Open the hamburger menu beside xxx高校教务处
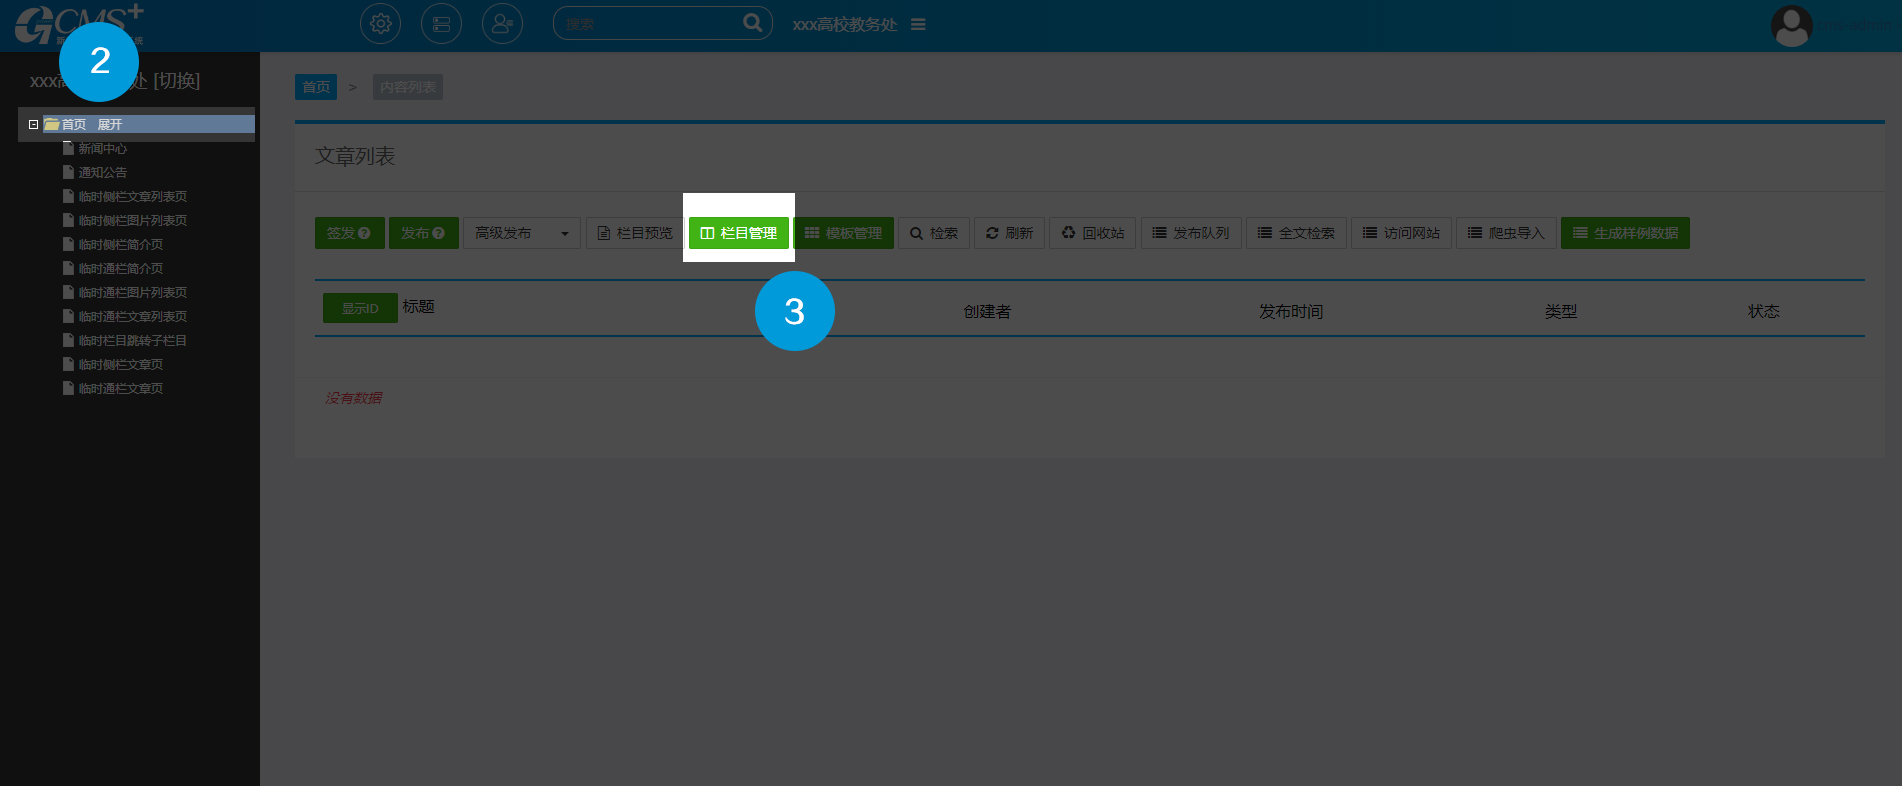The height and width of the screenshot is (786, 1902). tap(918, 24)
